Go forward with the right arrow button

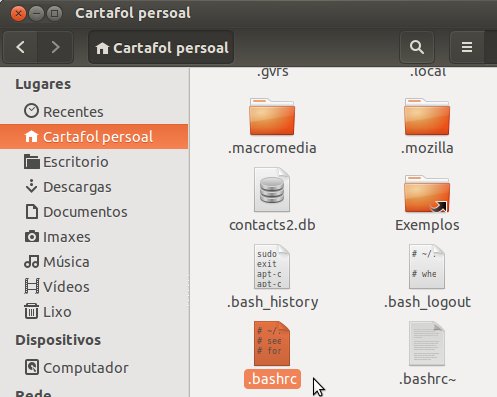tap(55, 47)
